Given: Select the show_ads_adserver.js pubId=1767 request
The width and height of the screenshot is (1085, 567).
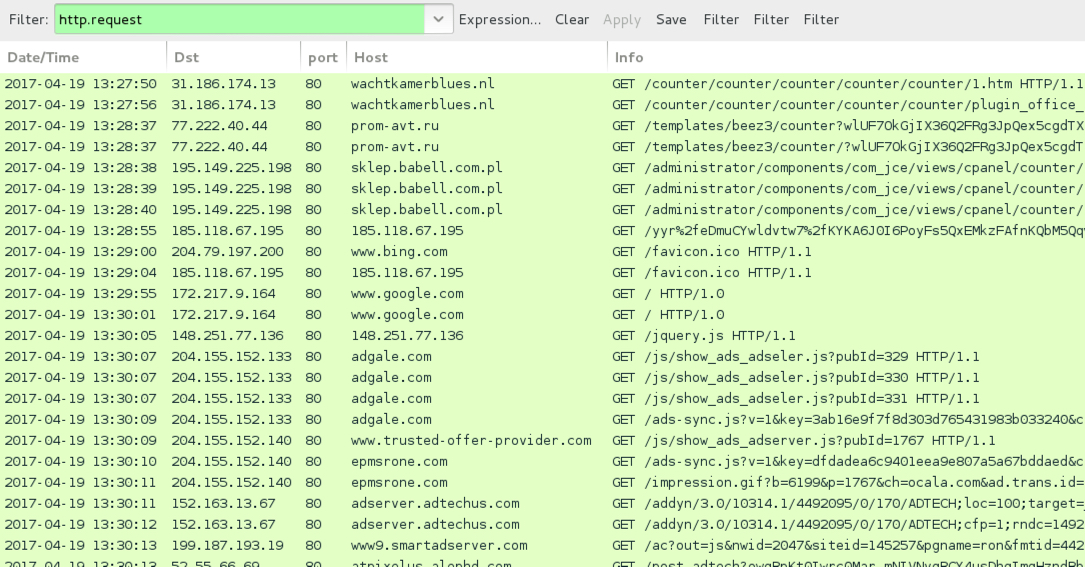Looking at the screenshot, I should point(542,440).
